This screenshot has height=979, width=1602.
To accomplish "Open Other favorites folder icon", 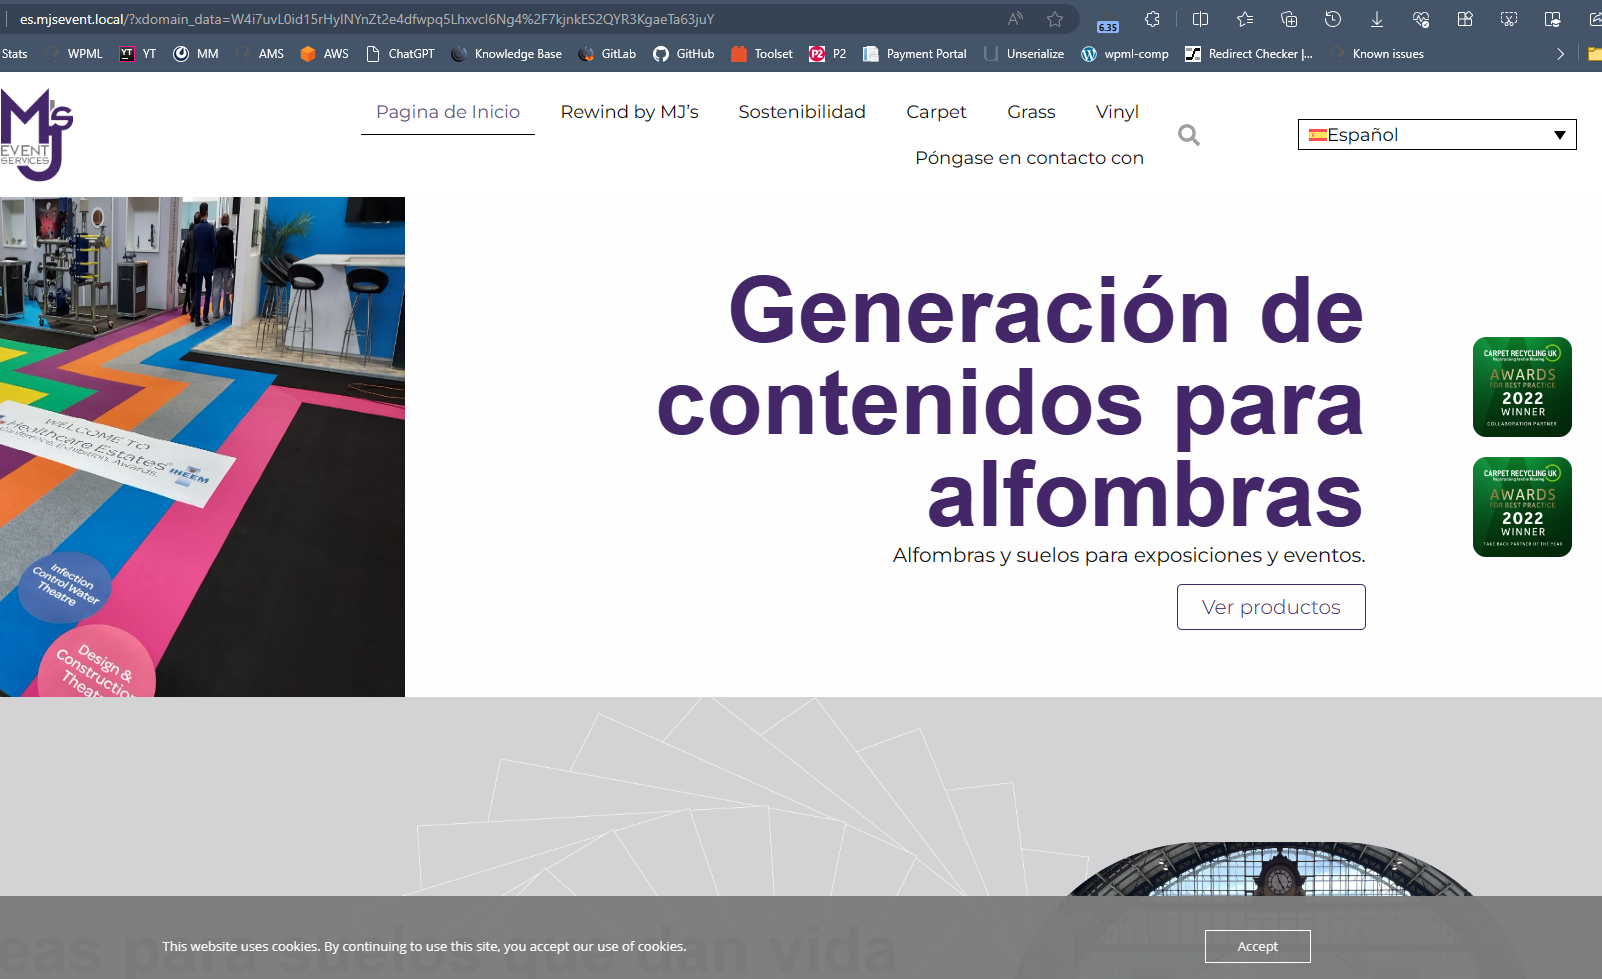I will pos(1594,54).
